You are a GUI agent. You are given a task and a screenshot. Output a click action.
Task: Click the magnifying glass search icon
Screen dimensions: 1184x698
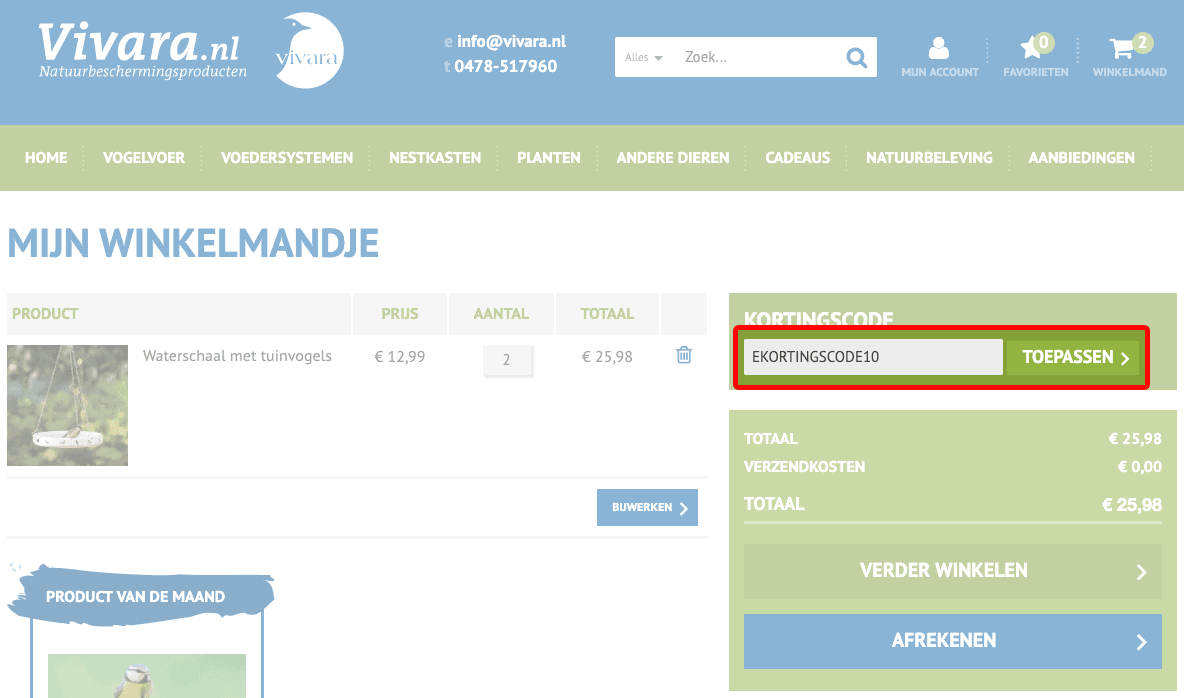coord(856,57)
